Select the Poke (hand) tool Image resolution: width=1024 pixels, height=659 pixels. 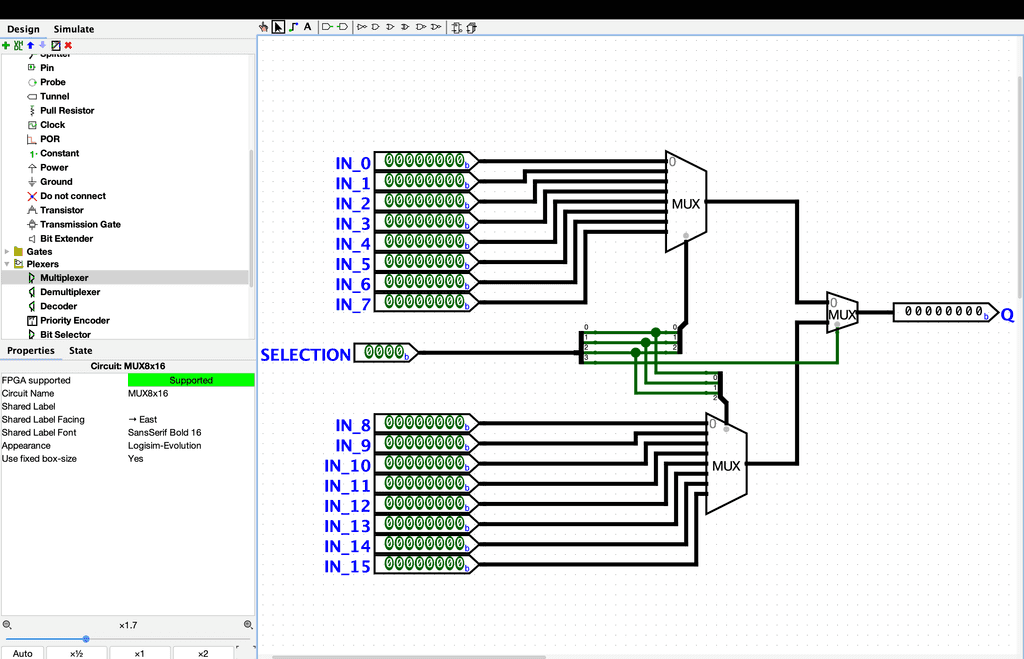point(264,27)
